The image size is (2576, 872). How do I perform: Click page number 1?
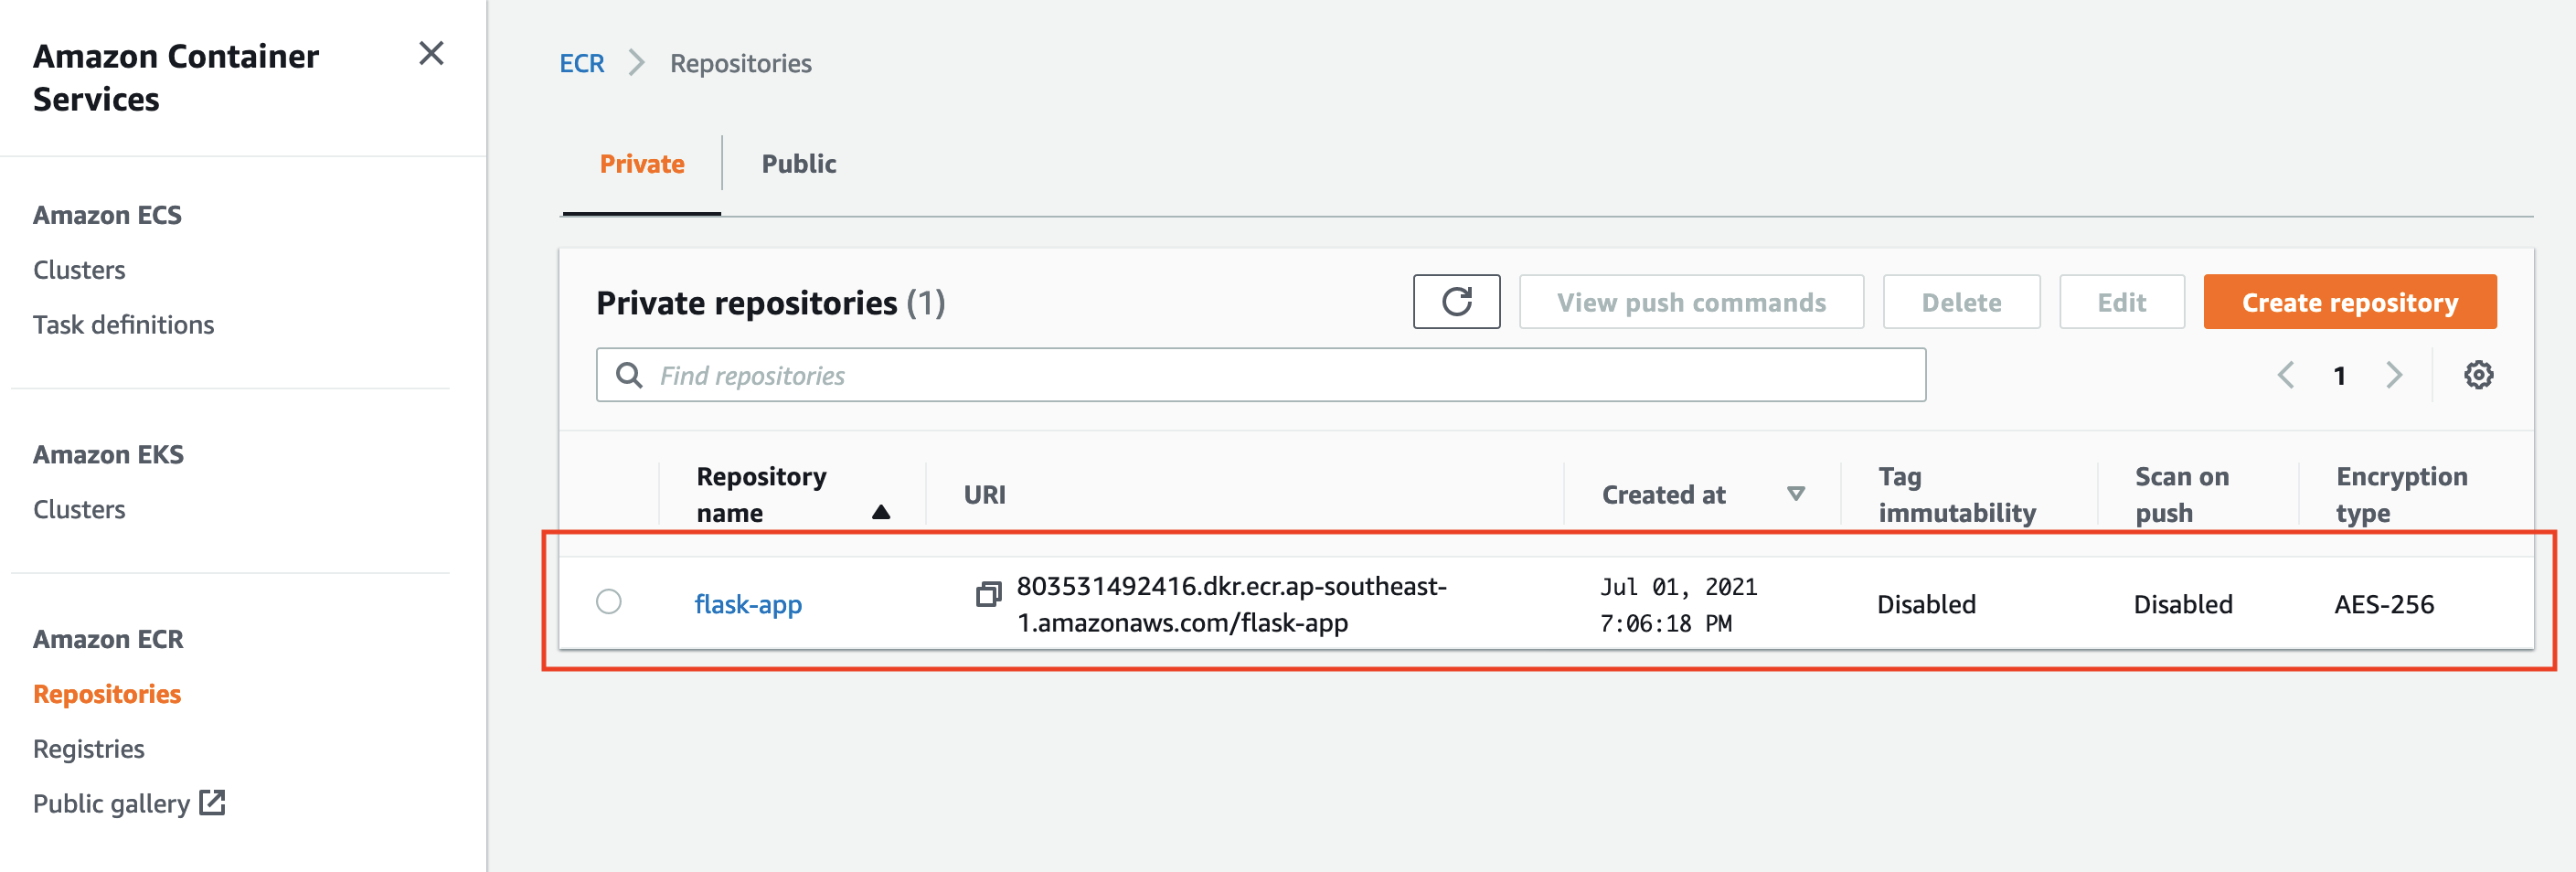pyautogui.click(x=2340, y=375)
